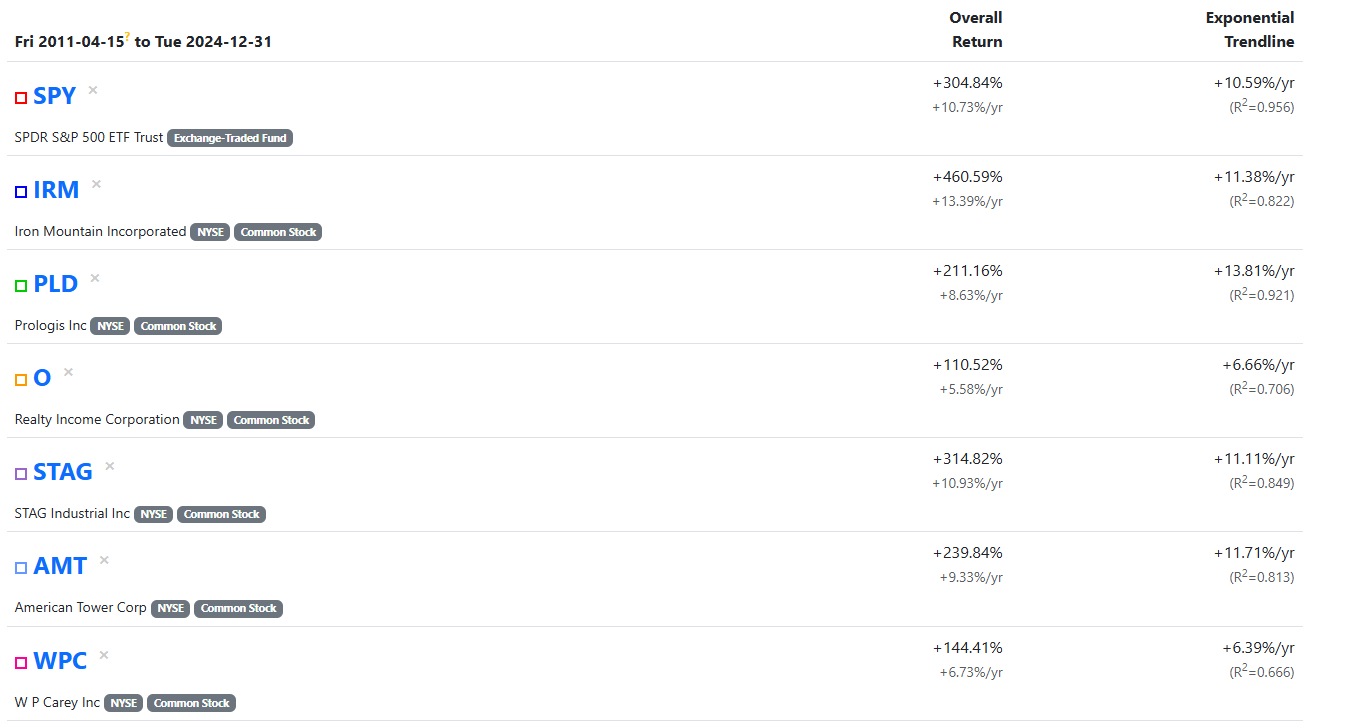The image size is (1354, 722).
Task: Click the green PLD color square
Action: (x=21, y=286)
